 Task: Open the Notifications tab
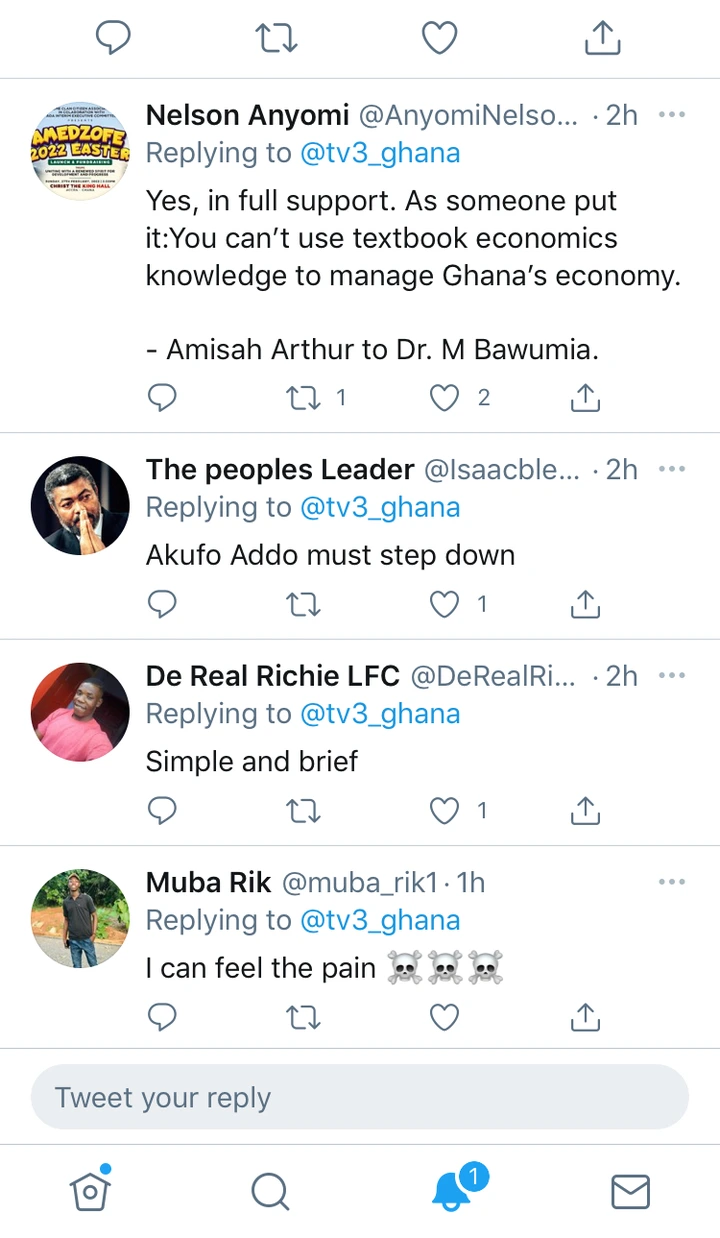[x=452, y=1190]
